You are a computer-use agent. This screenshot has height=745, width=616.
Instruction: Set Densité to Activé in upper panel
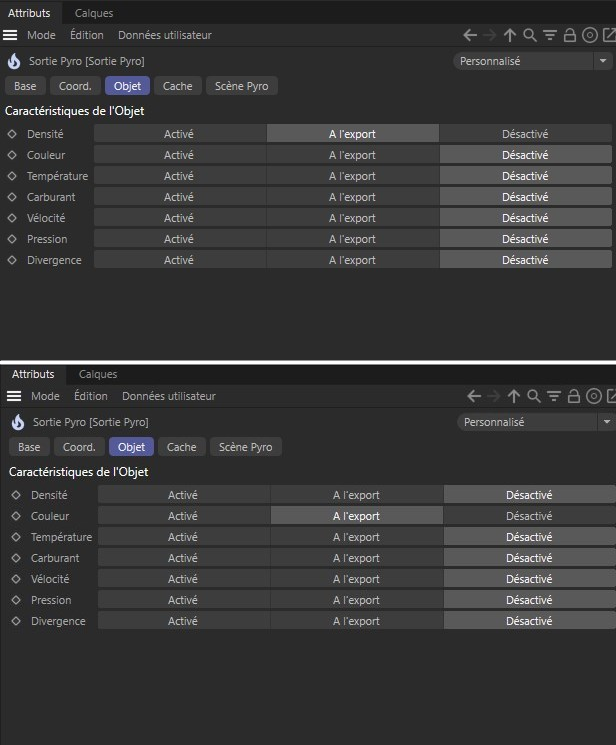(x=179, y=134)
